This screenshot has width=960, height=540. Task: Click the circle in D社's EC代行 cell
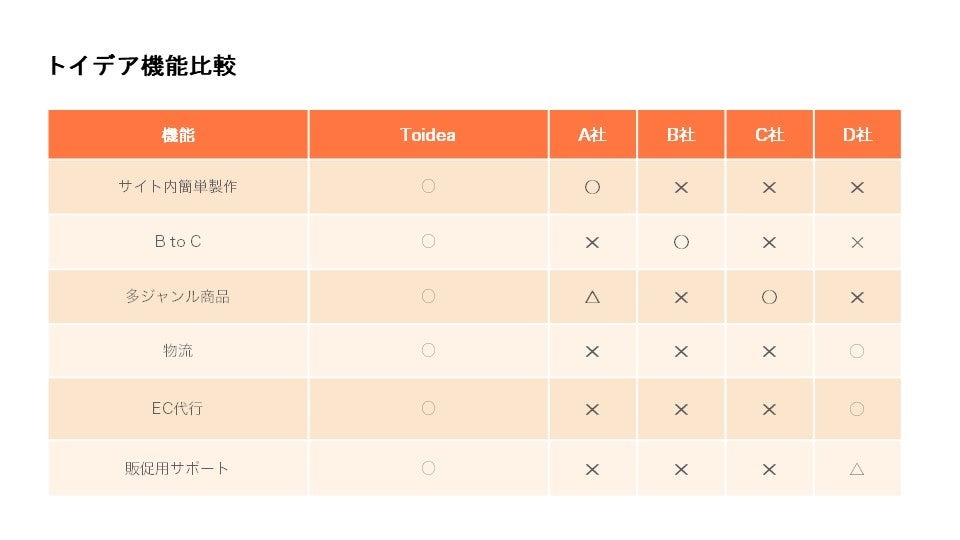pos(857,408)
